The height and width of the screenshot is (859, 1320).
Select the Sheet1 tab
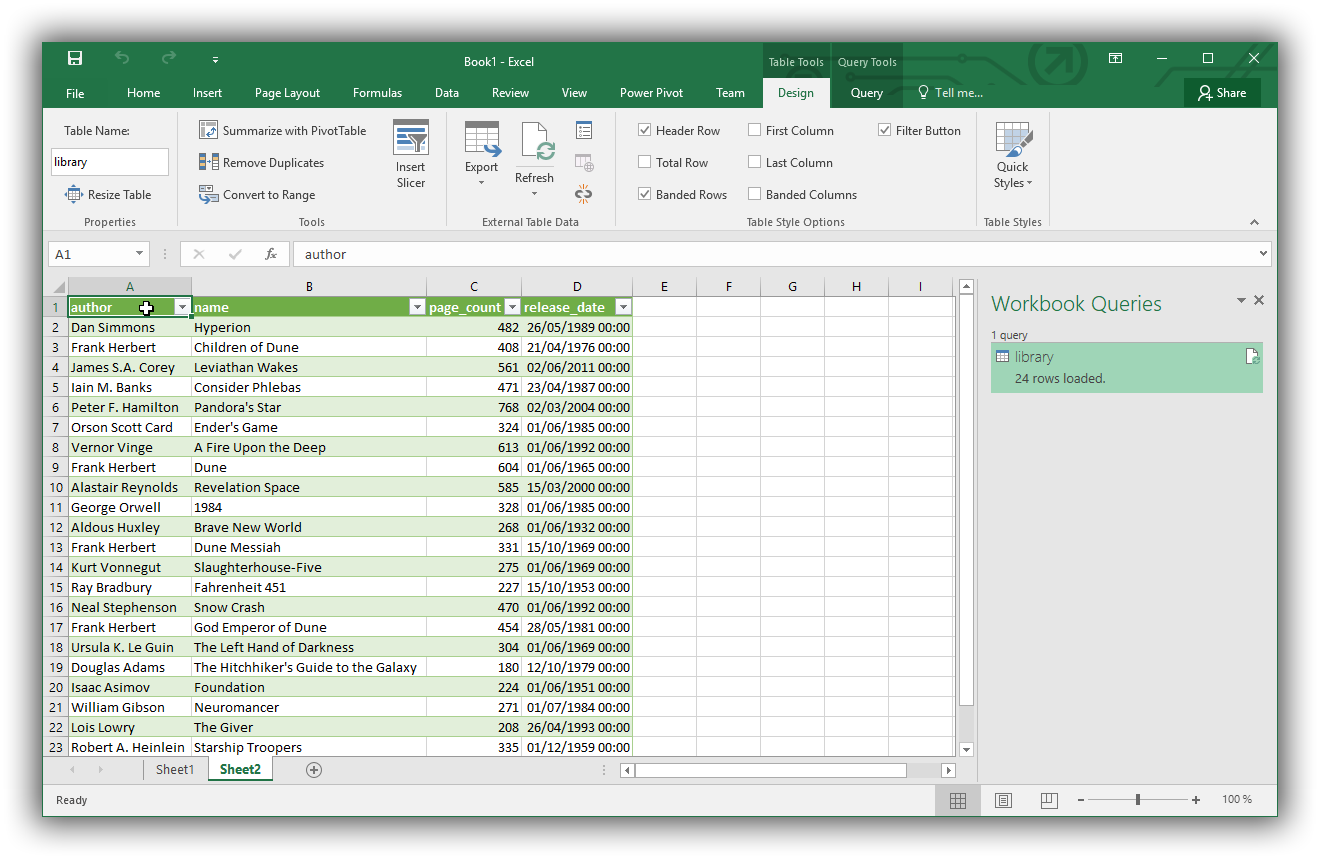pyautogui.click(x=175, y=769)
